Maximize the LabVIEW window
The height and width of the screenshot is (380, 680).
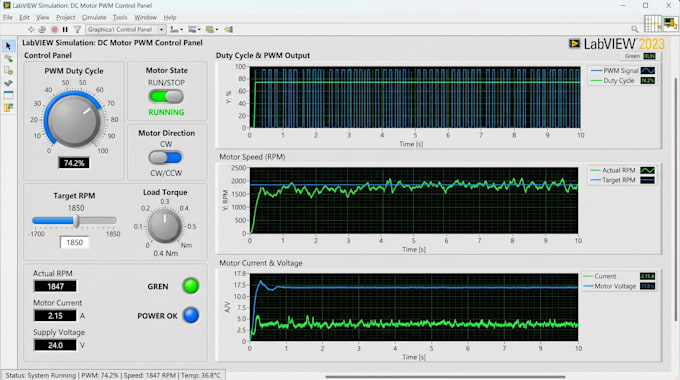tap(645, 6)
